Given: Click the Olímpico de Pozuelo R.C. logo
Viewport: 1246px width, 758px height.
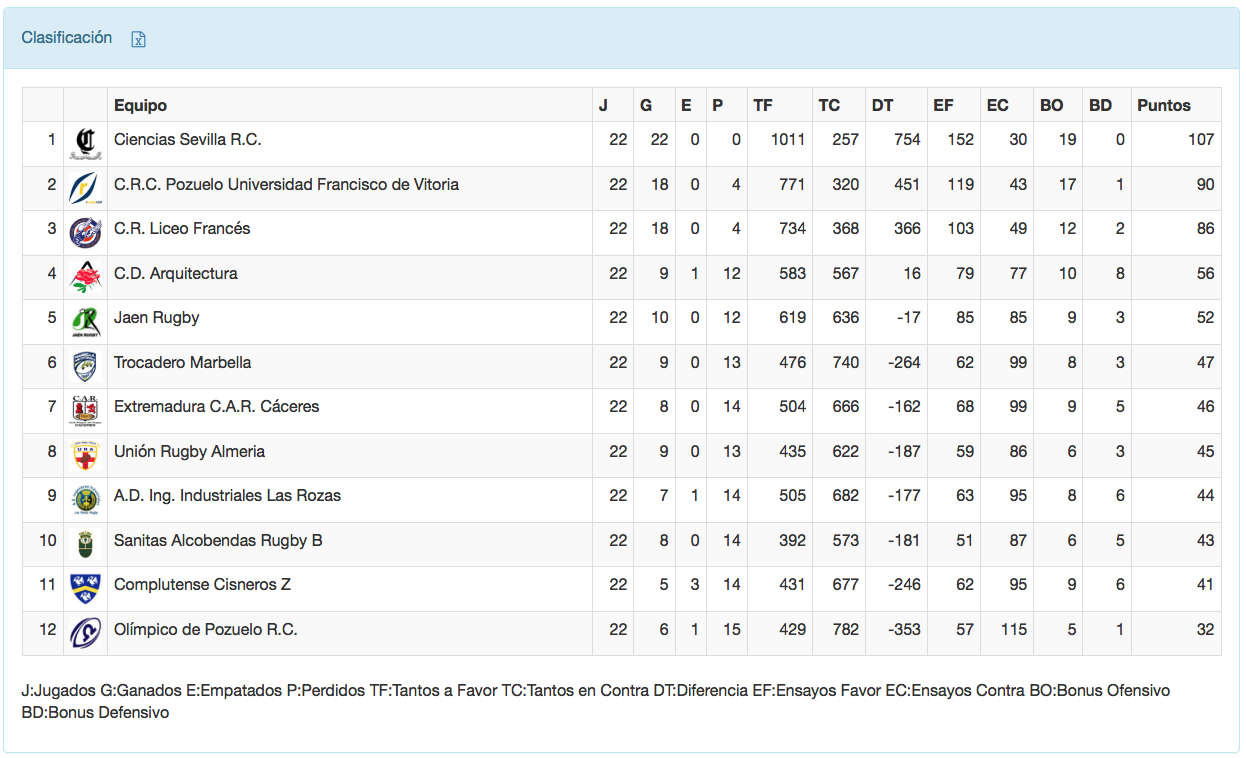Looking at the screenshot, I should (85, 632).
